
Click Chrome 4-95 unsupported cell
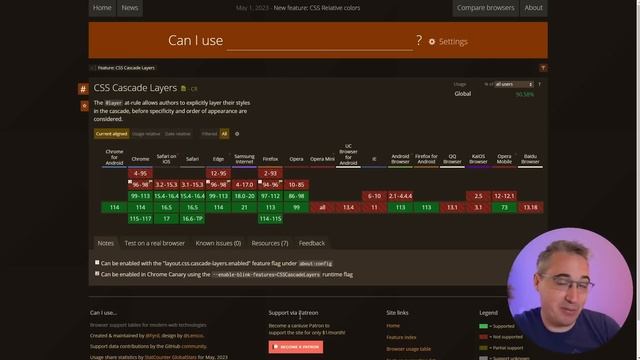[140, 173]
